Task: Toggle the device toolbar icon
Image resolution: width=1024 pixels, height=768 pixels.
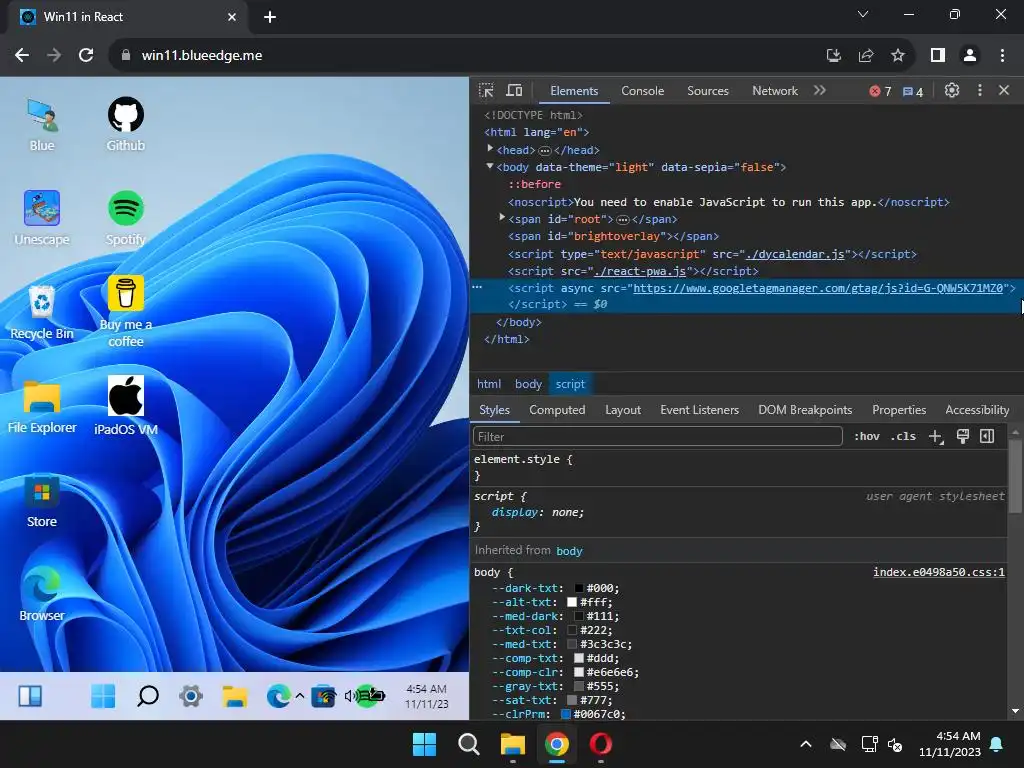Action: (515, 91)
